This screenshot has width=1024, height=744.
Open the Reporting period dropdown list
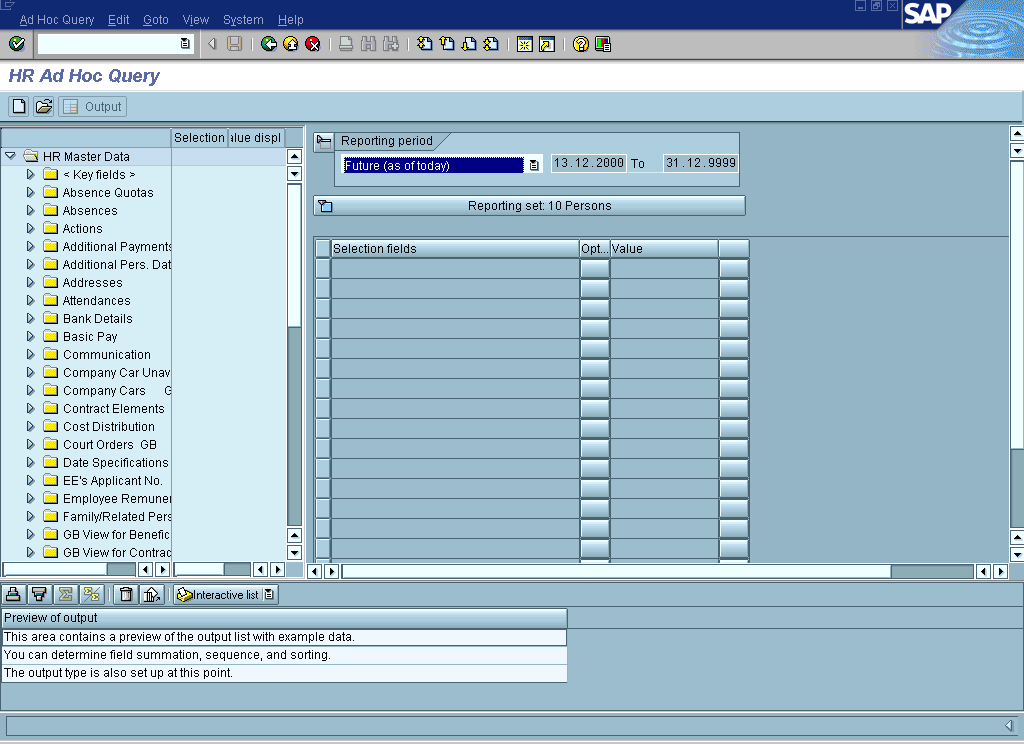(534, 165)
